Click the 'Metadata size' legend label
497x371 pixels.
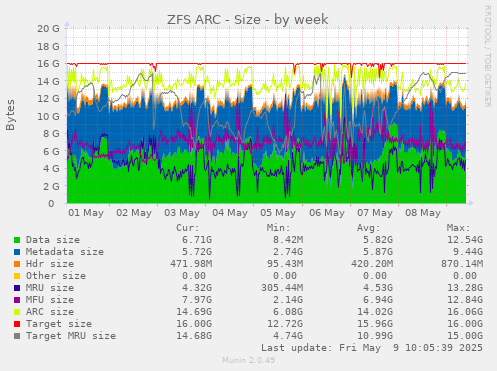click(x=65, y=252)
